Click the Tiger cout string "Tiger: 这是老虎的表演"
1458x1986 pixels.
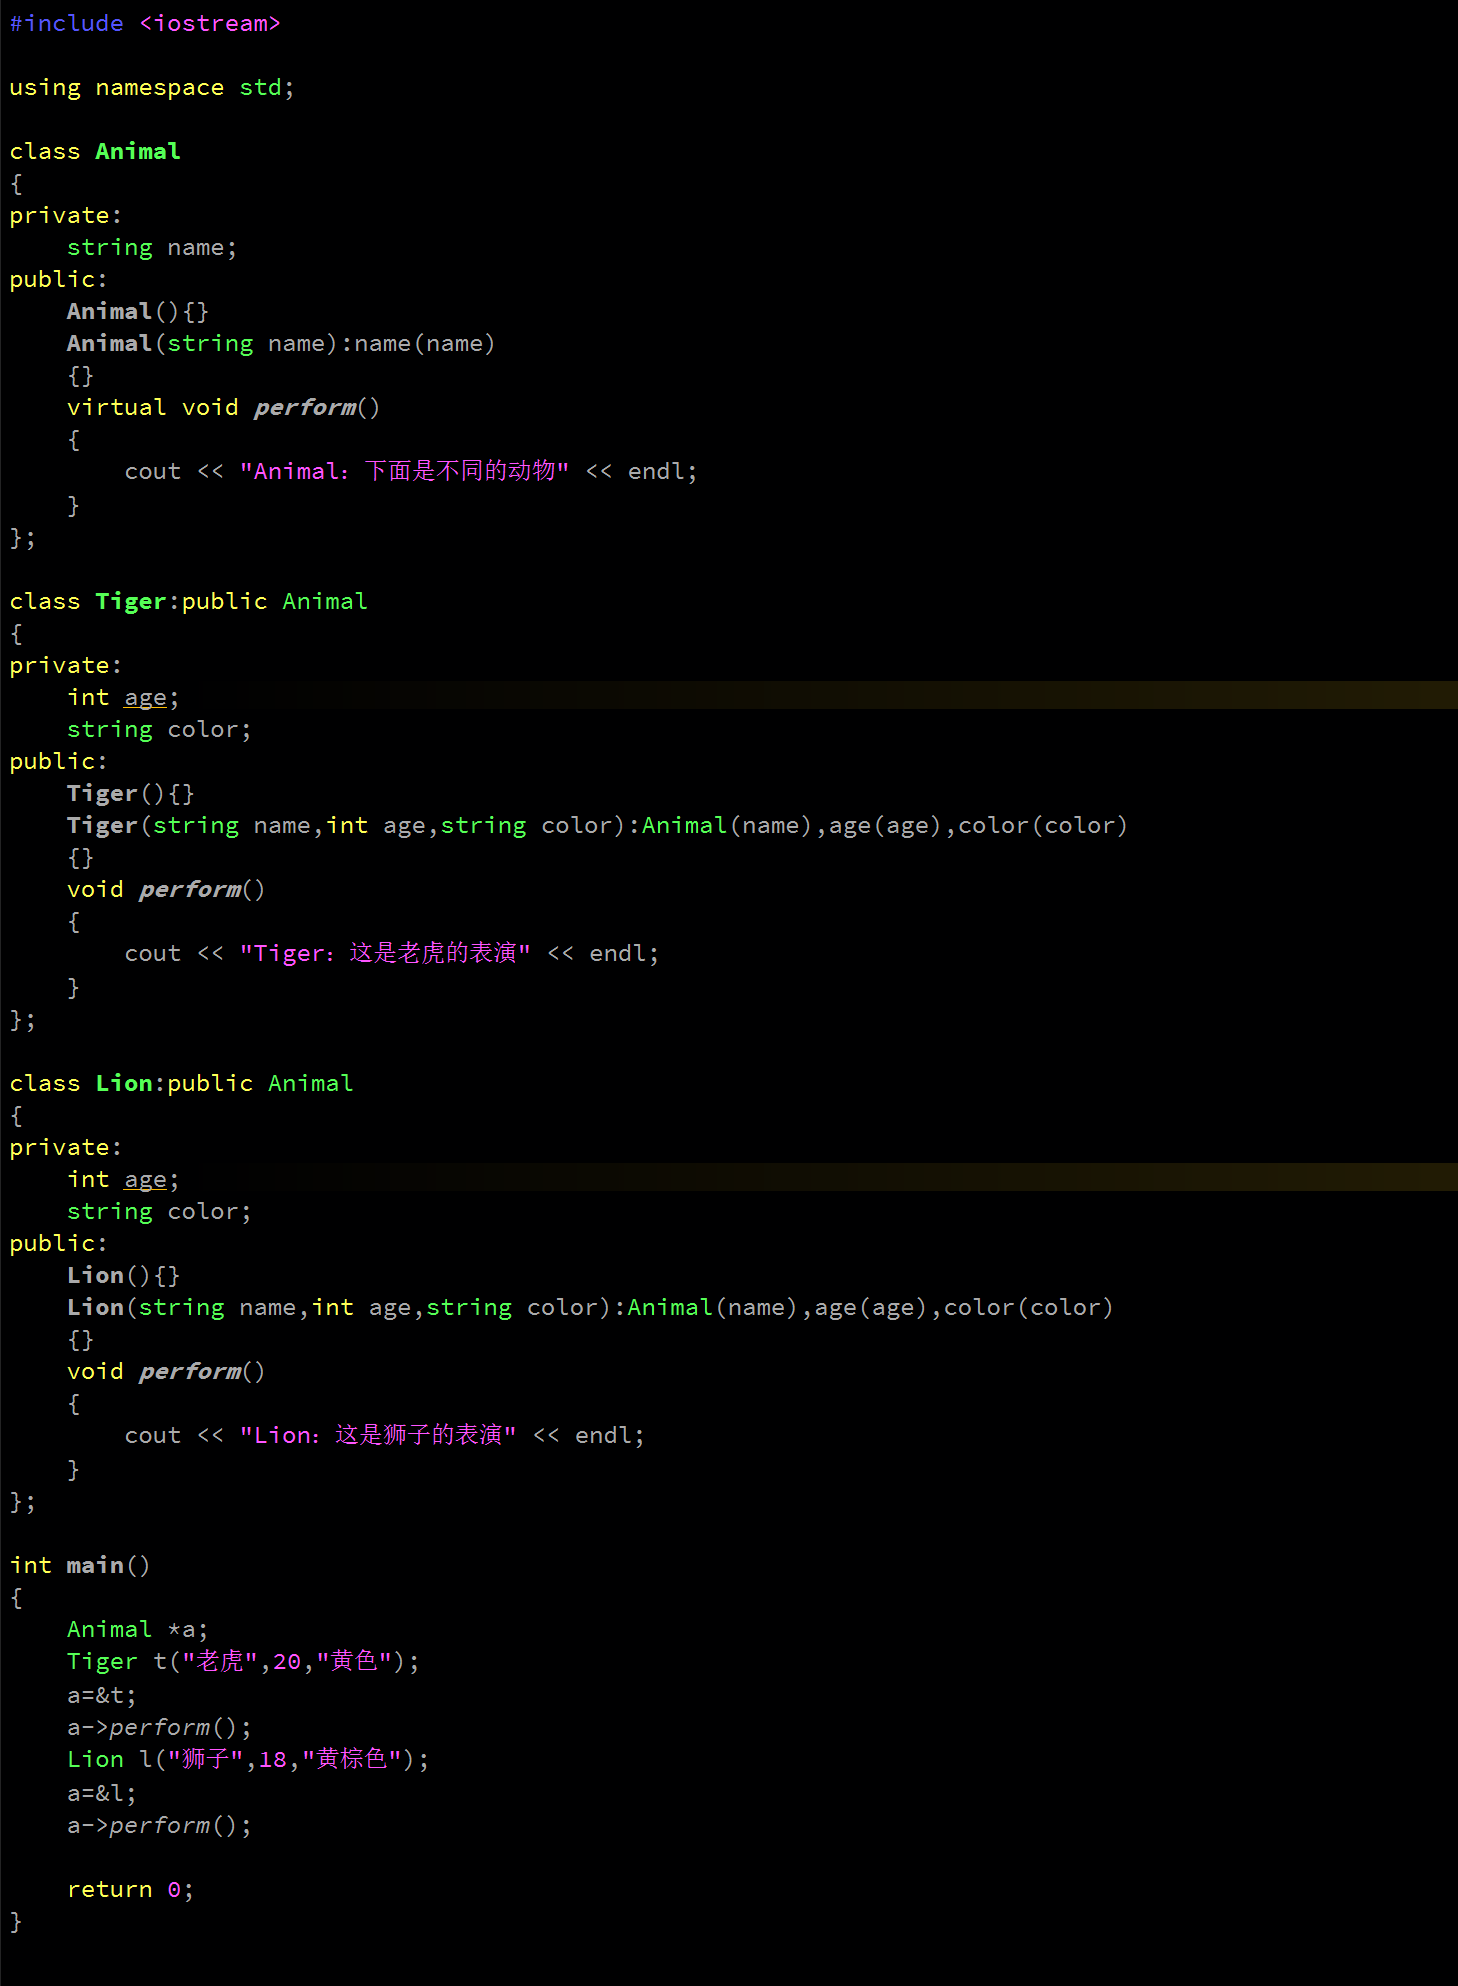[385, 953]
